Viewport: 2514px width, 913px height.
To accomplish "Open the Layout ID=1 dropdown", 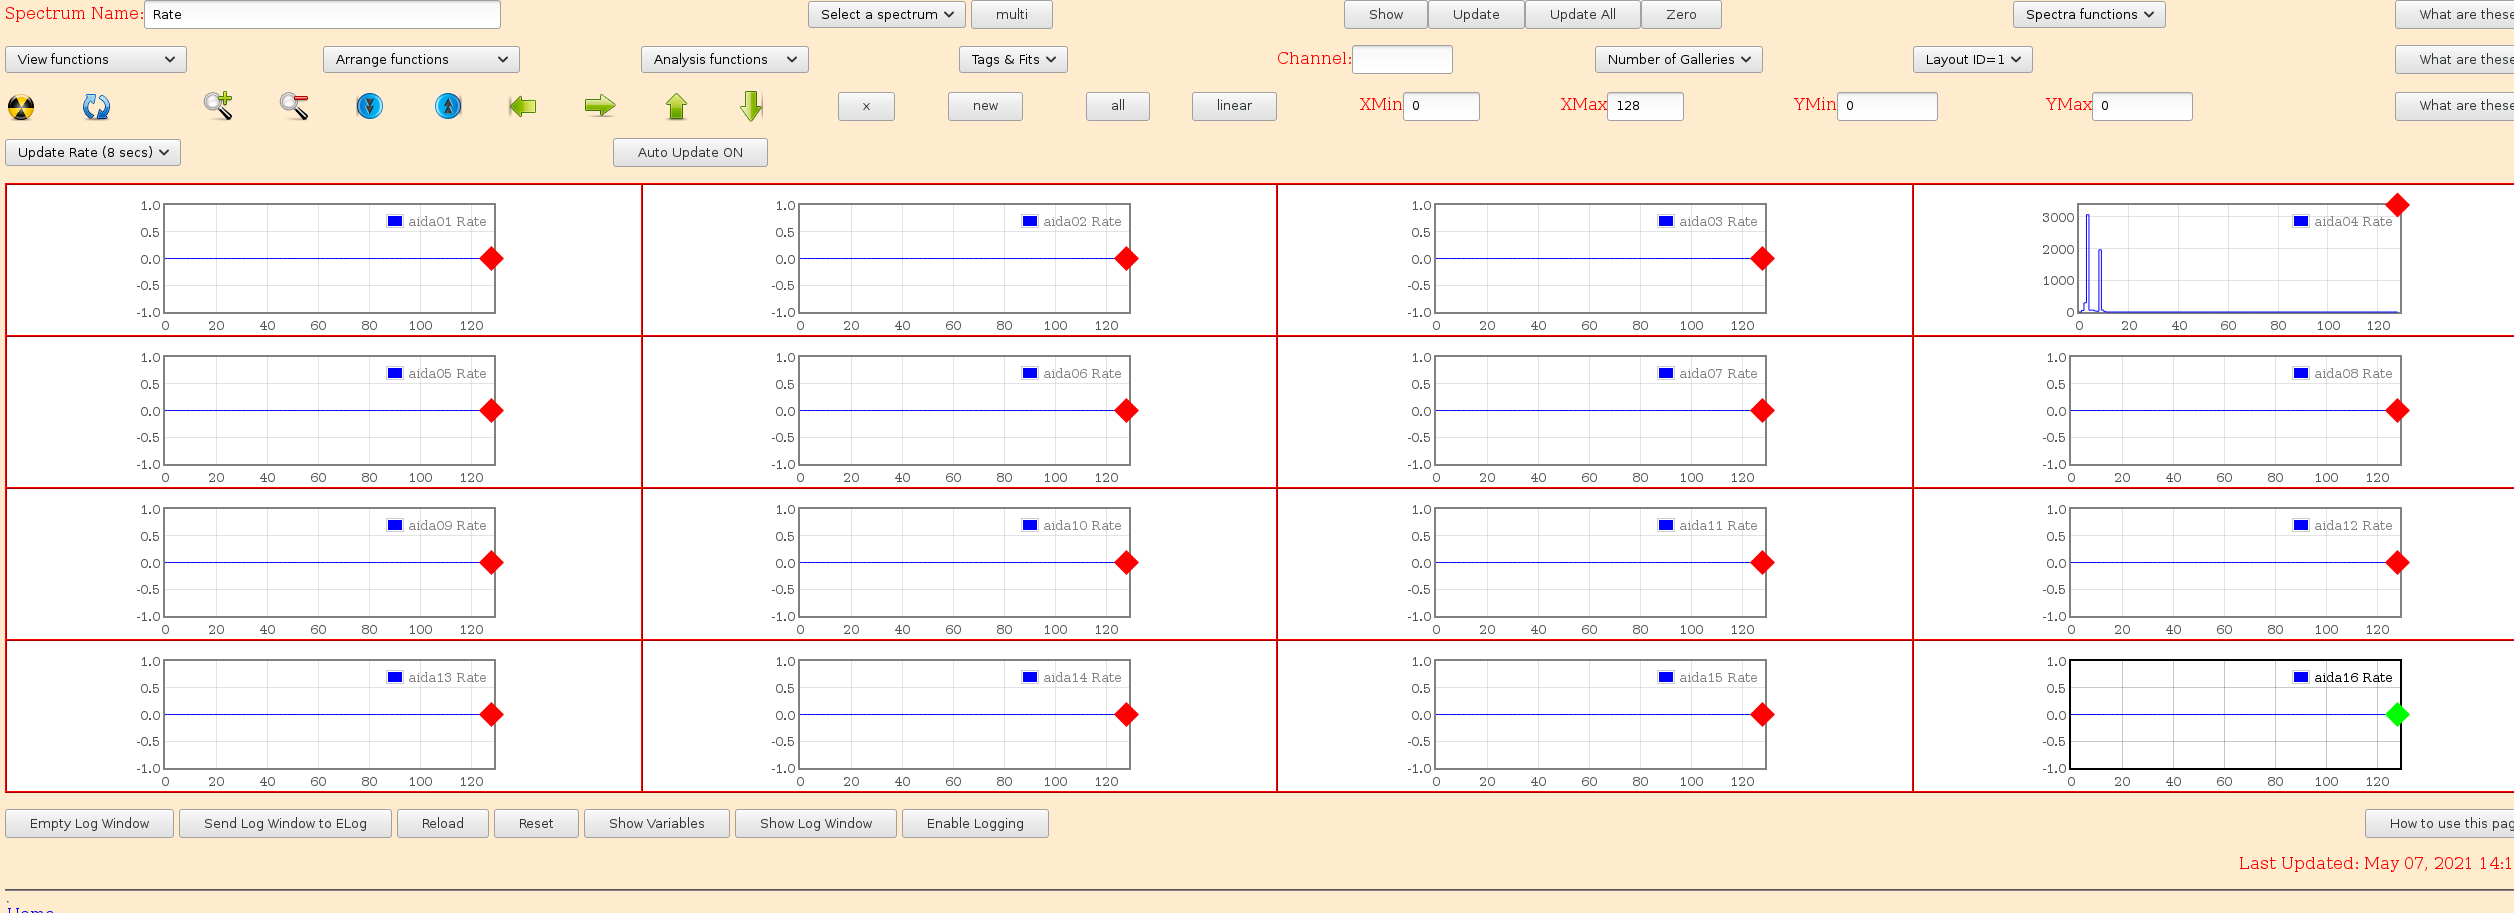I will [x=1973, y=60].
